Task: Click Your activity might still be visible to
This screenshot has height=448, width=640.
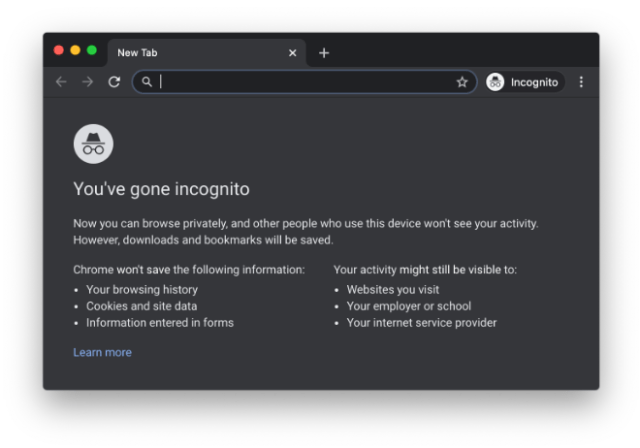Action: tap(425, 270)
